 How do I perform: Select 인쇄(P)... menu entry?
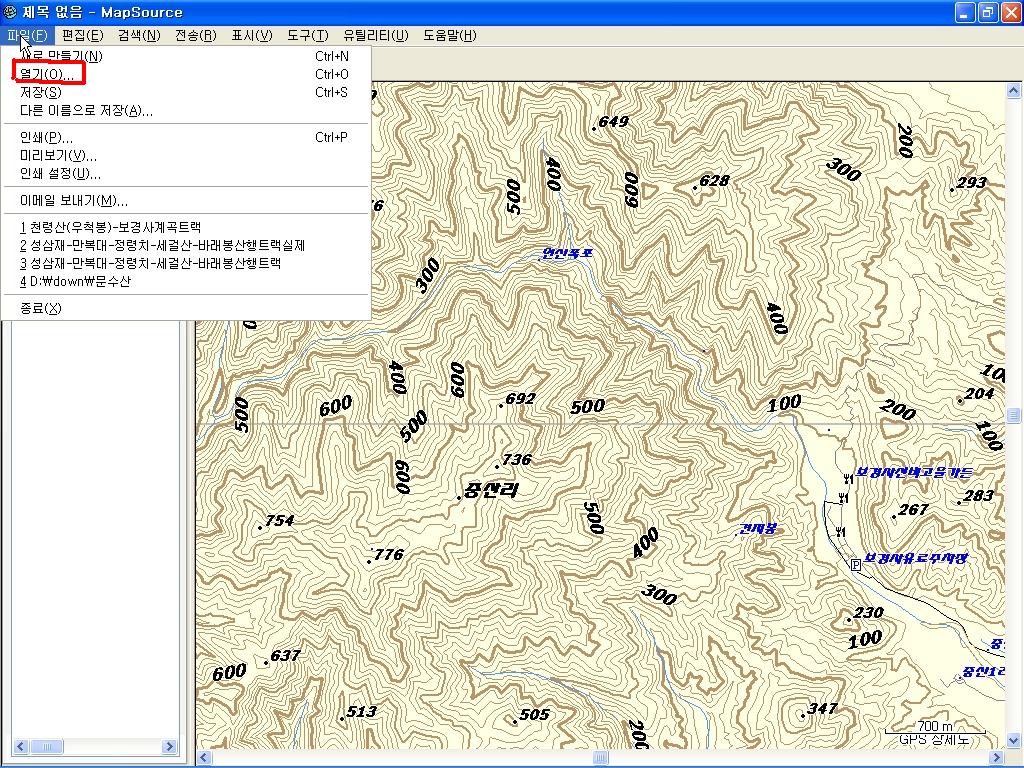tap(186, 138)
